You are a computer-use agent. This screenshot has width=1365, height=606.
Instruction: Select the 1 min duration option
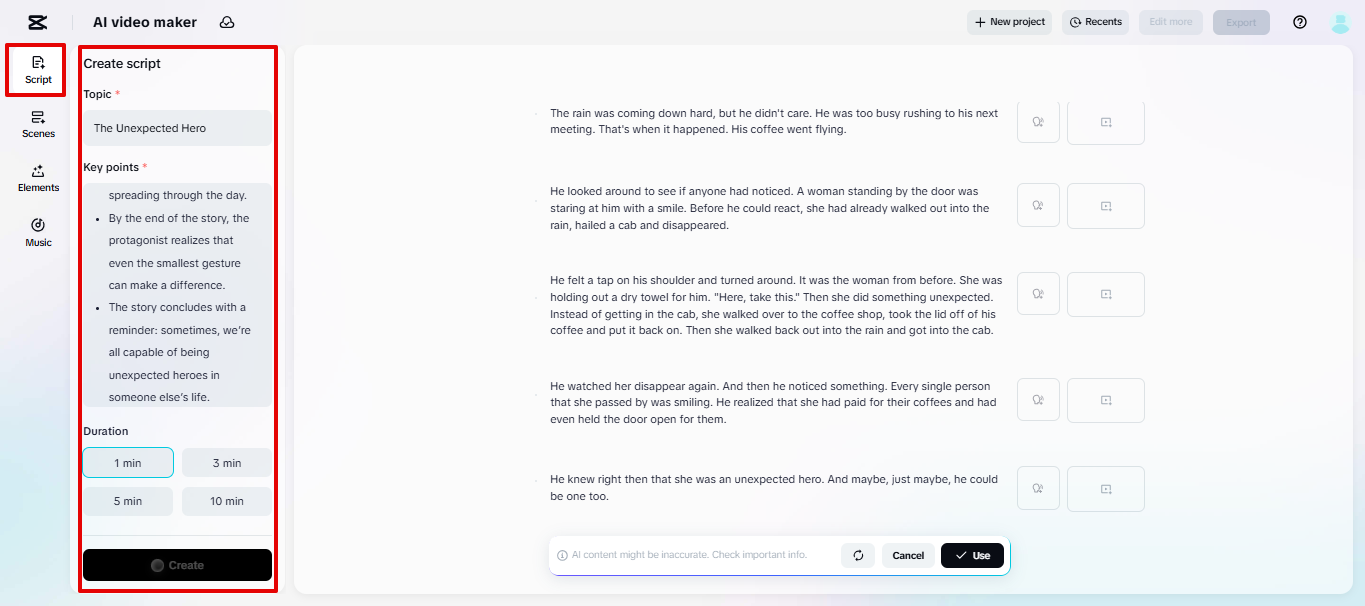pyautogui.click(x=128, y=463)
